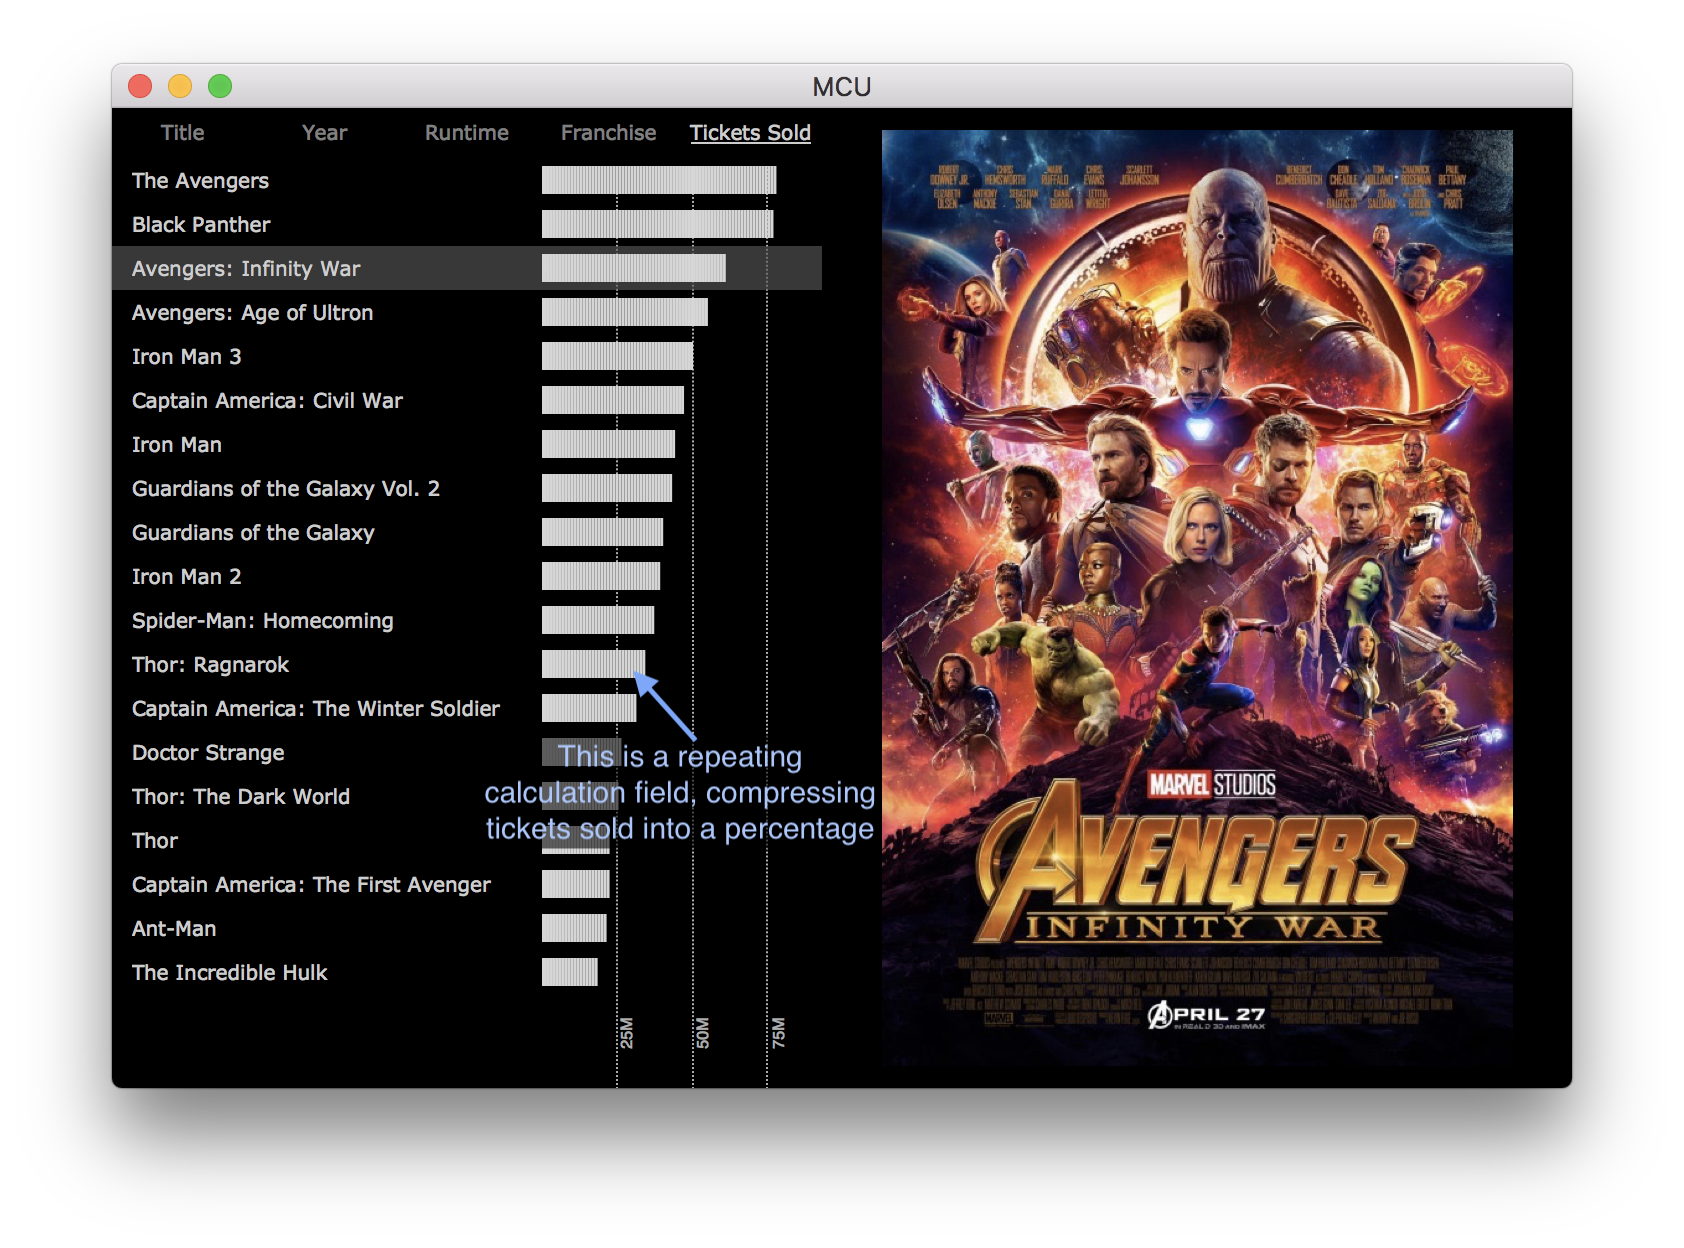Select Avengers: Age of Ultron

(252, 313)
